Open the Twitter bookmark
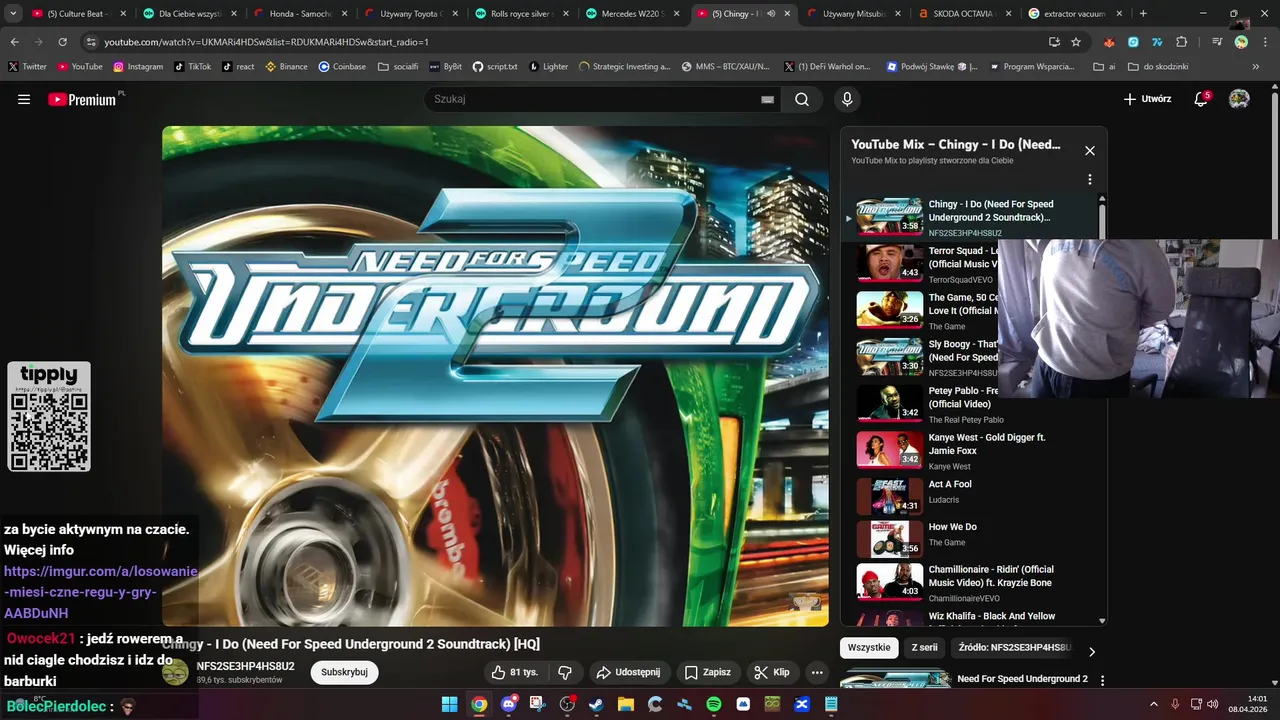This screenshot has height=720, width=1280. (x=27, y=66)
